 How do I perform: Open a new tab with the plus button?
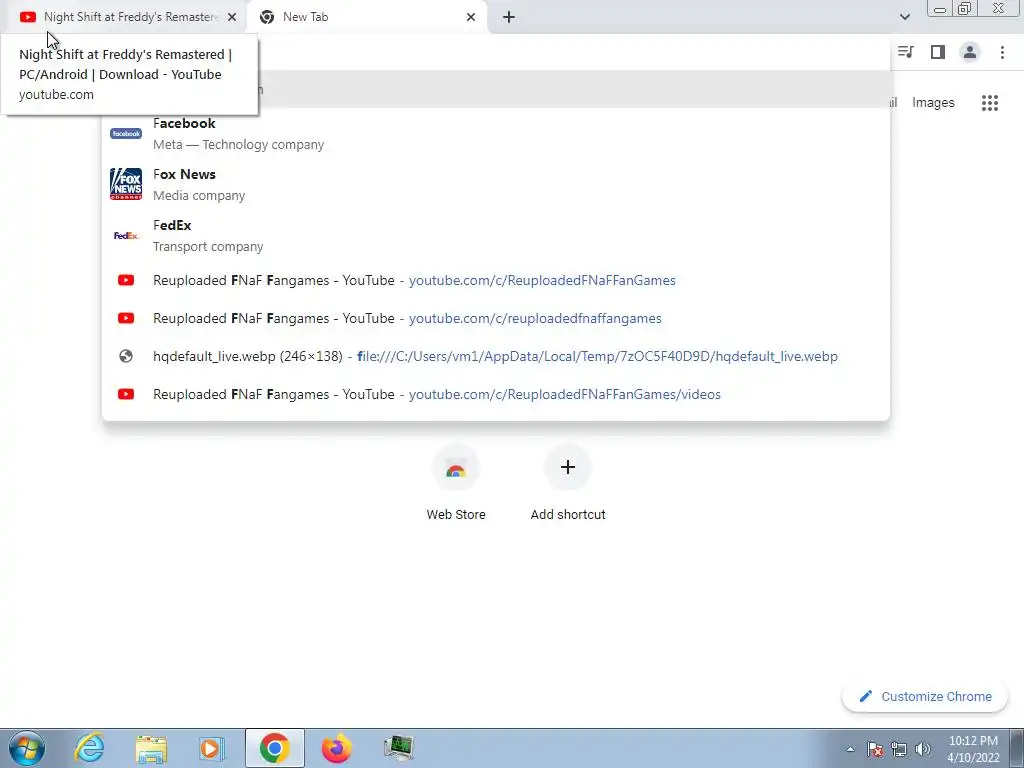509,17
